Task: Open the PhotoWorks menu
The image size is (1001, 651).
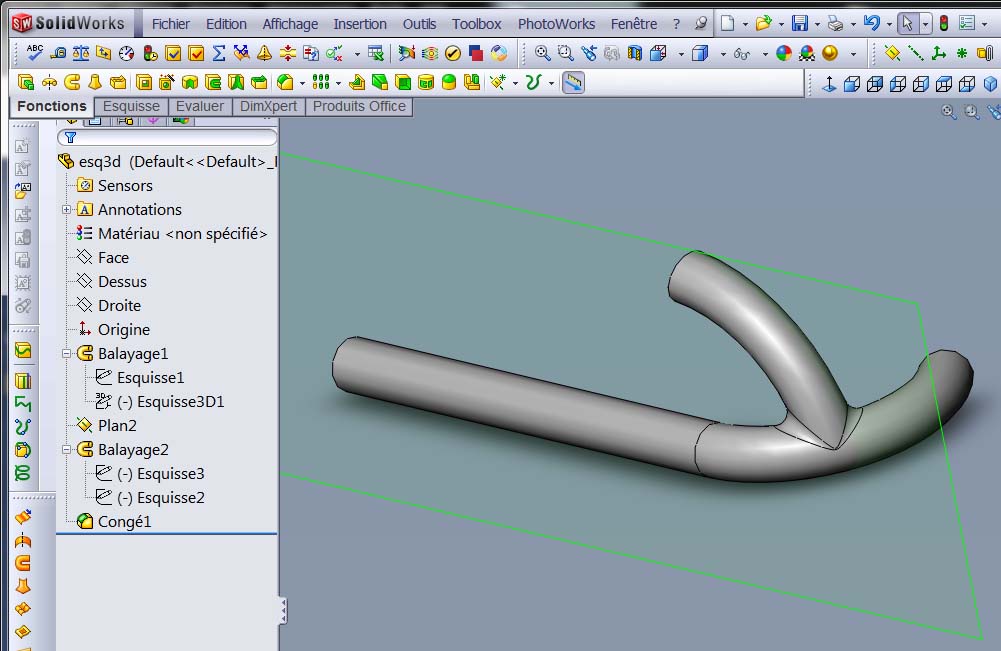Action: (x=556, y=24)
